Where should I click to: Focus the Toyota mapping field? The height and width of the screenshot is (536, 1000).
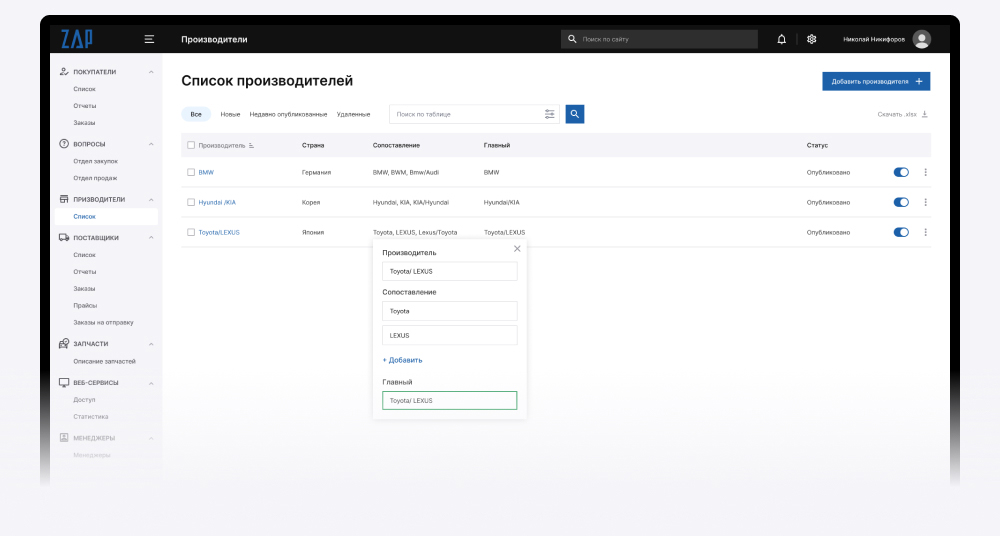point(450,311)
